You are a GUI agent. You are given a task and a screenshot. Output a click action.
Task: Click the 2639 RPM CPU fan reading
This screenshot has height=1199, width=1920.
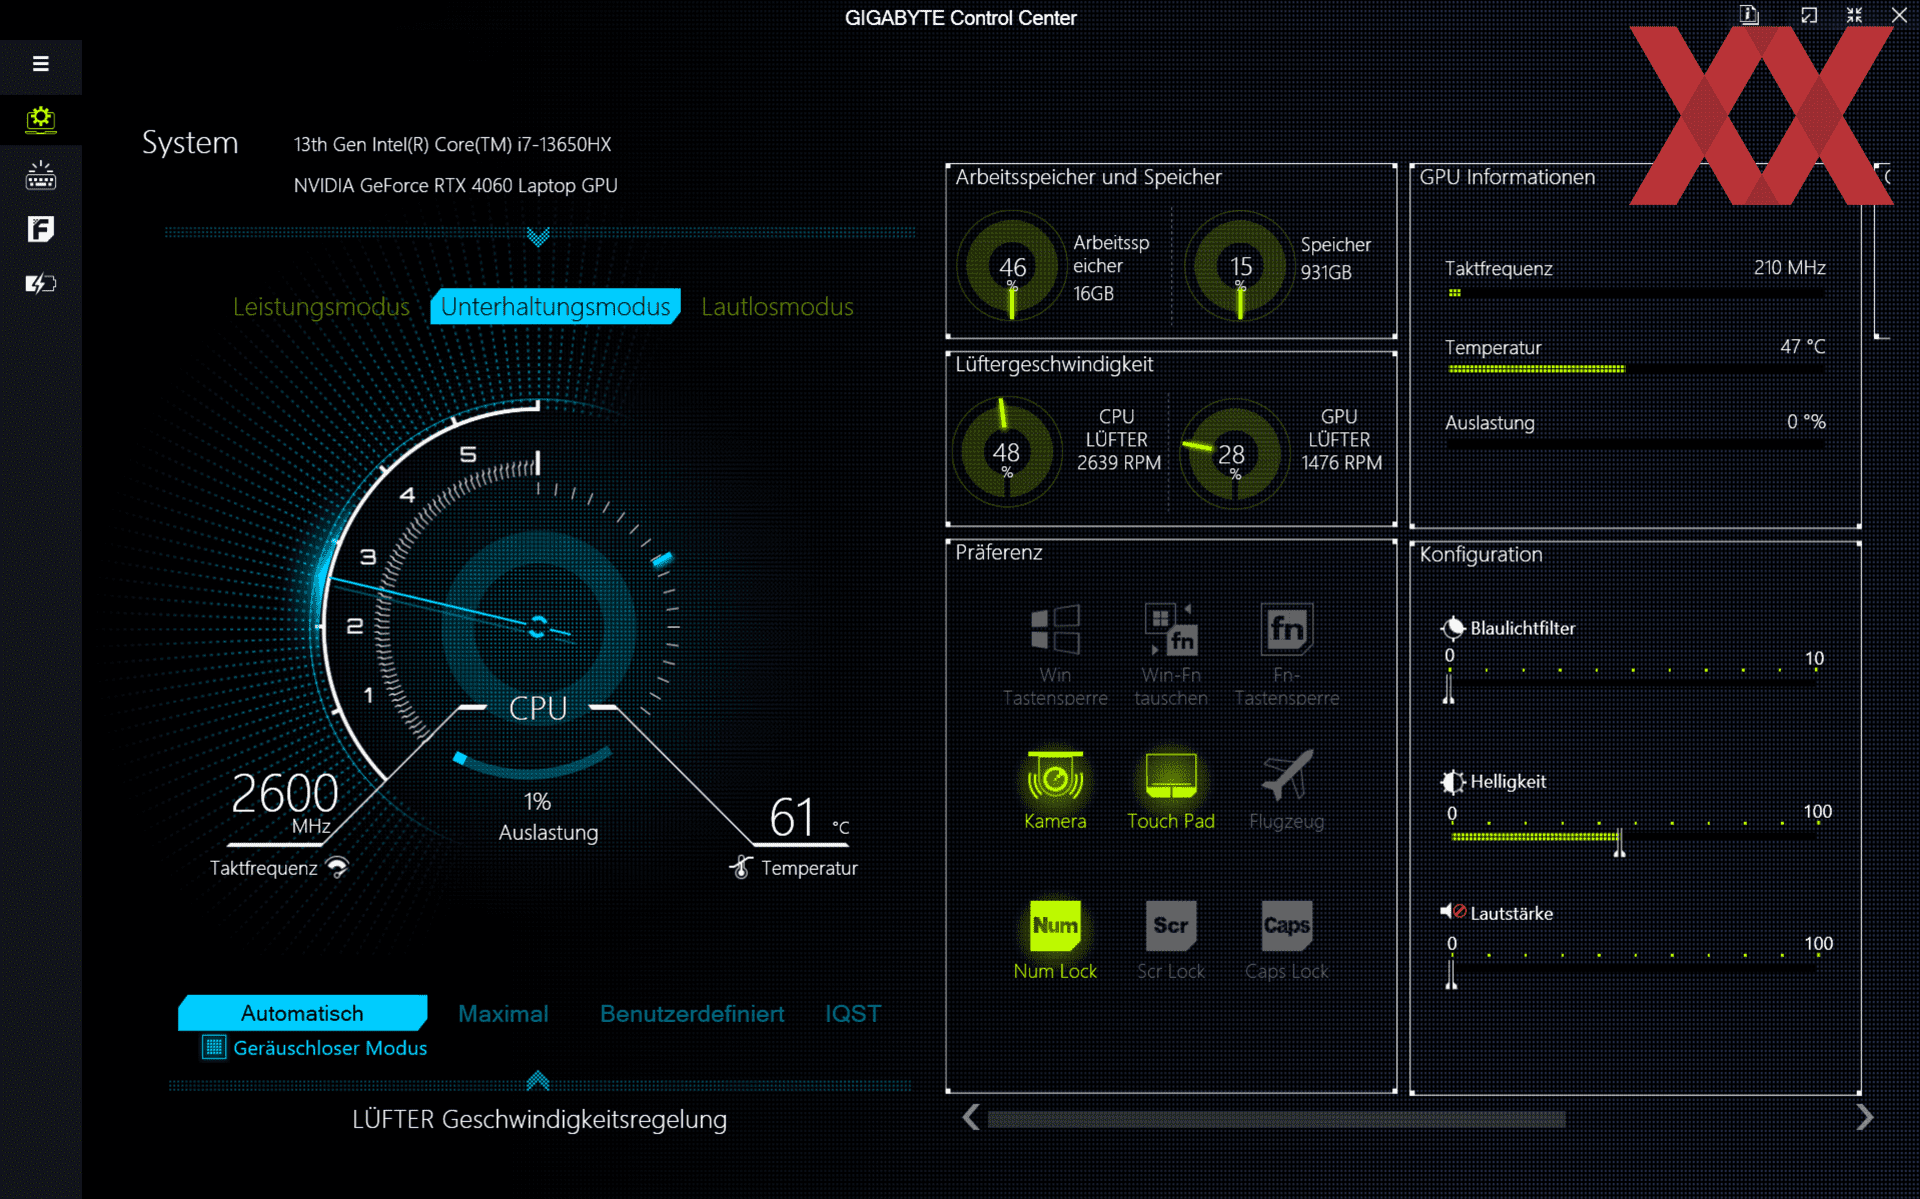1119,463
